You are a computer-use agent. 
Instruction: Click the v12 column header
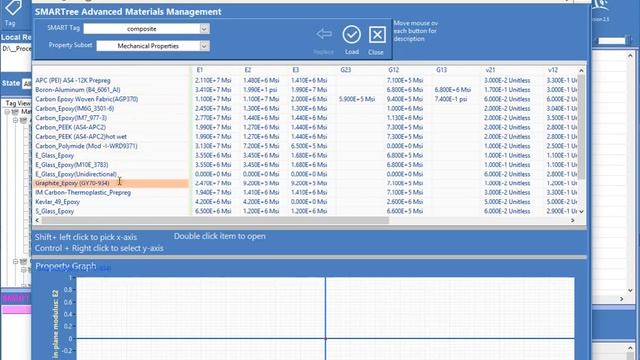point(553,70)
